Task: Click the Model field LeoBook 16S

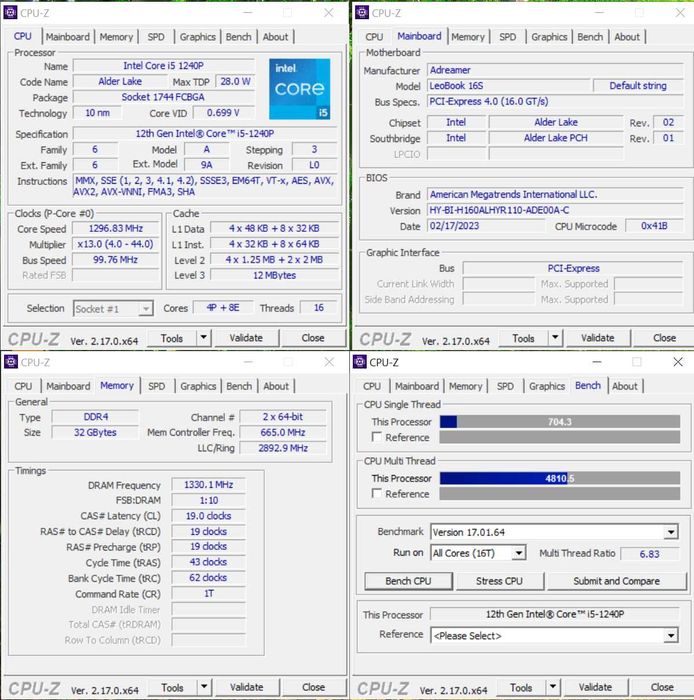Action: [x=509, y=86]
